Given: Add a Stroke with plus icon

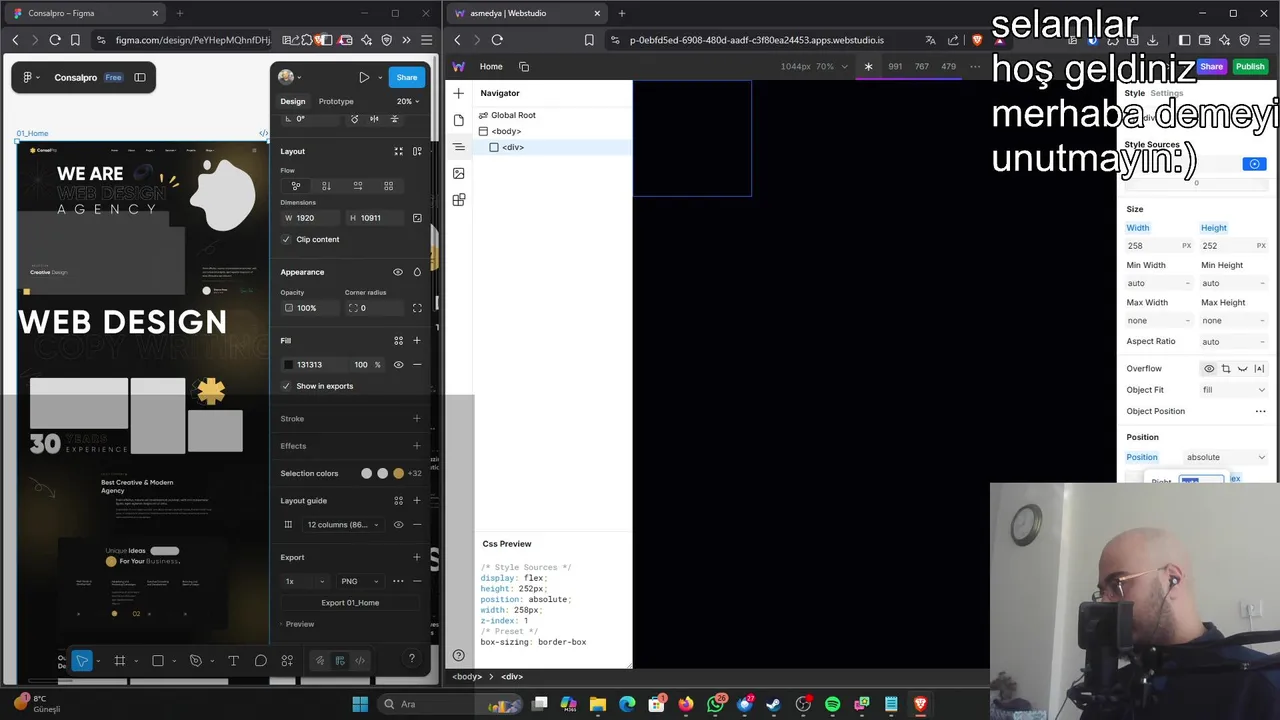Looking at the screenshot, I should [417, 418].
